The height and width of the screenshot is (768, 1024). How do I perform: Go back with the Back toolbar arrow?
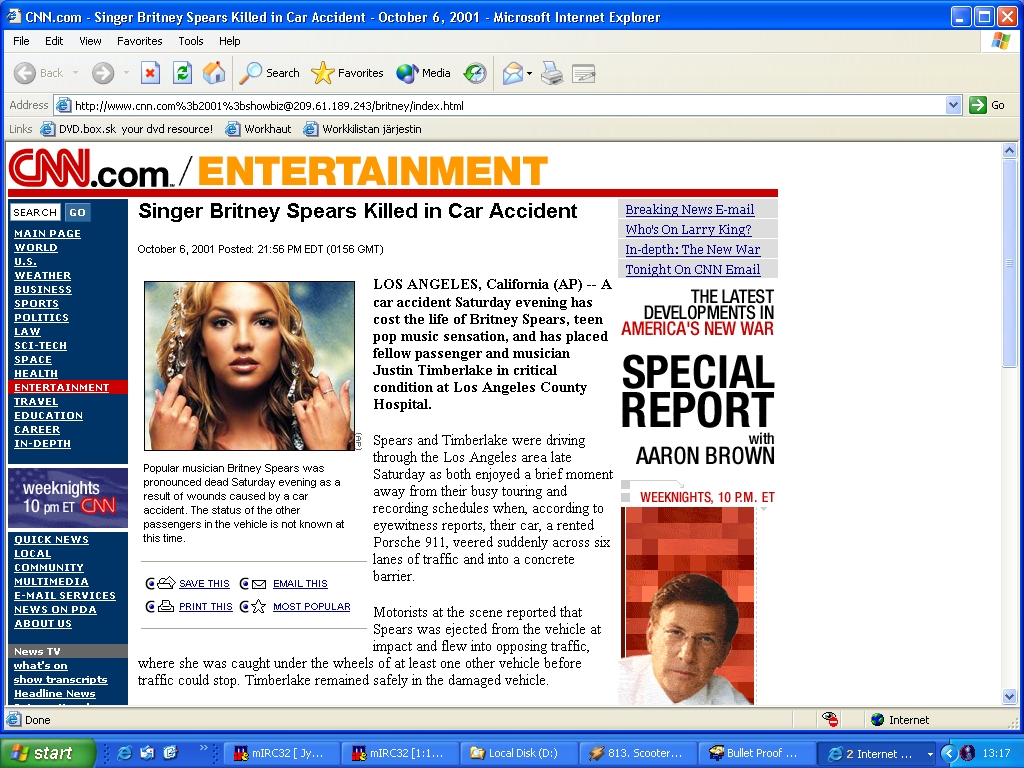click(x=39, y=73)
